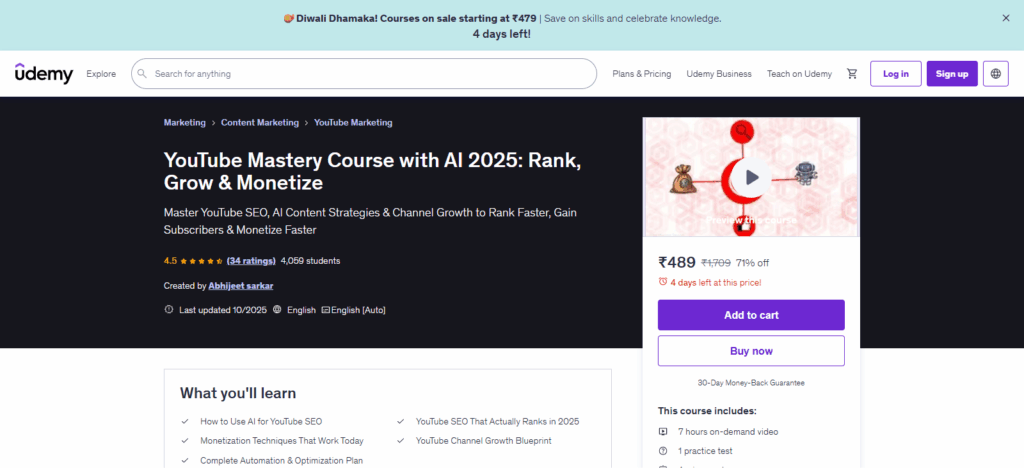Open Teach on Udemy

(799, 74)
